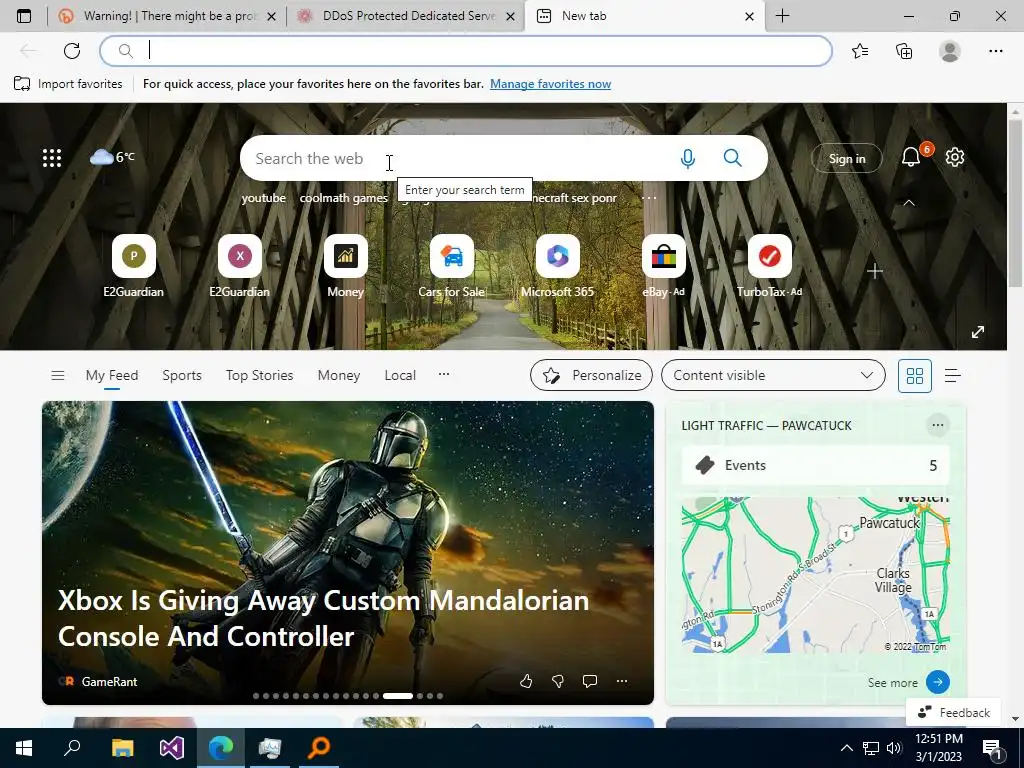Open the Favorites star icon in toolbar

860,51
